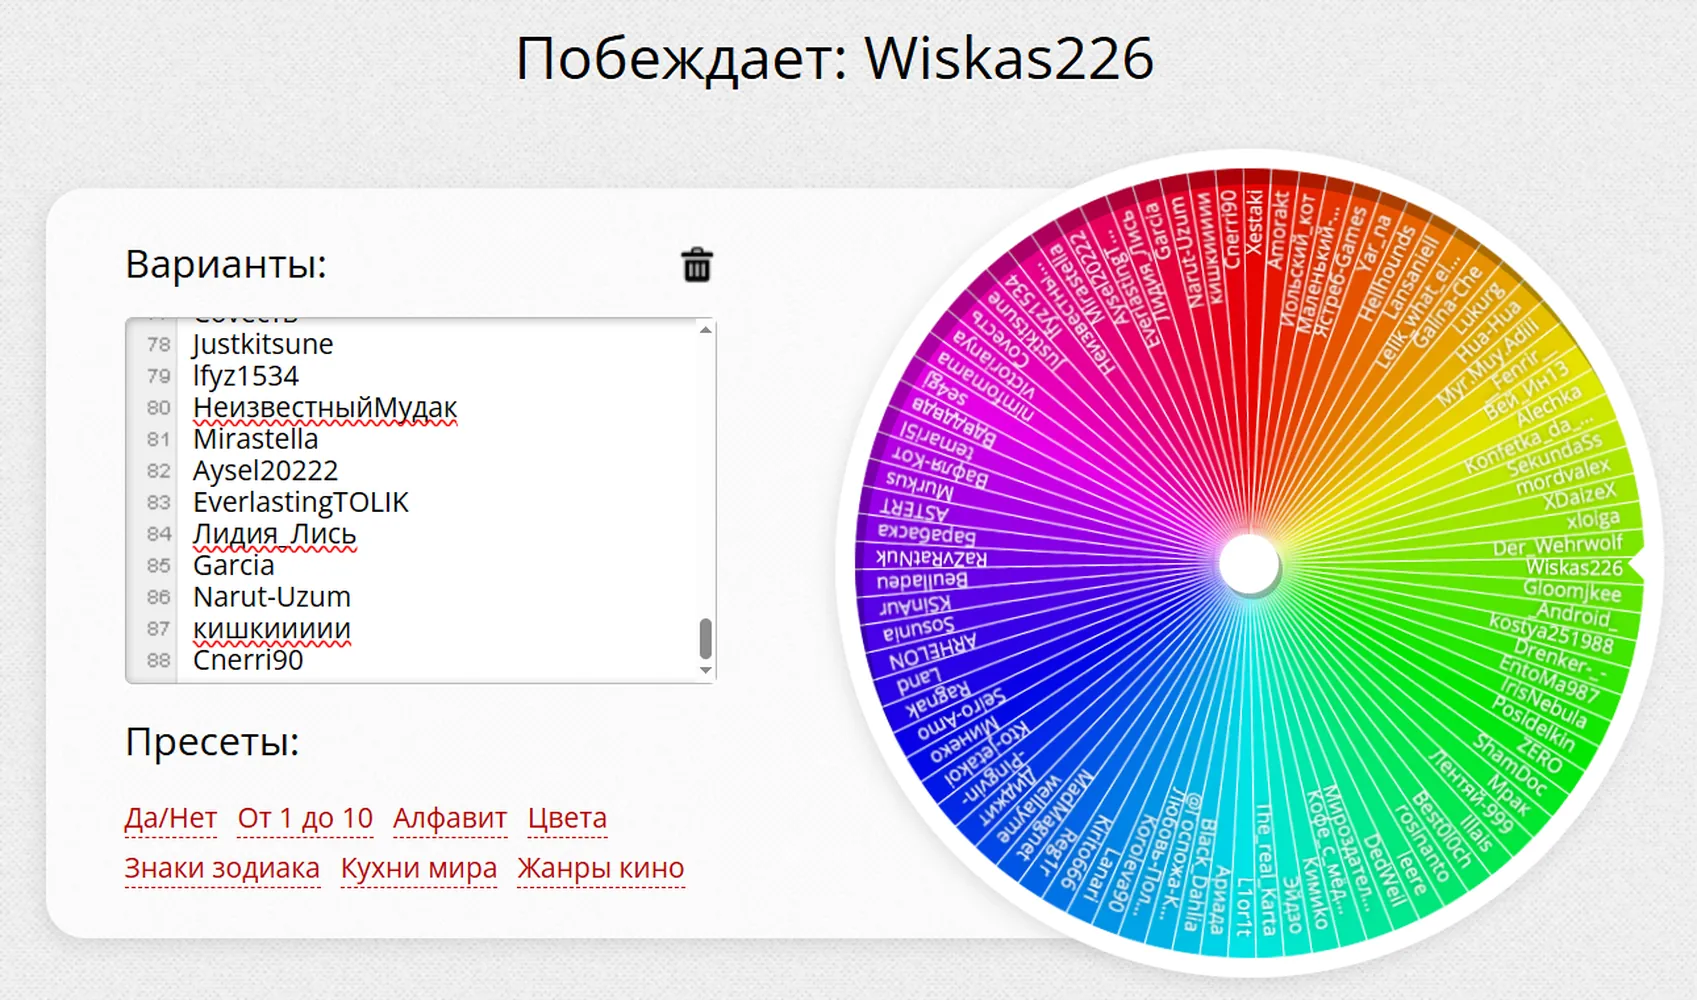This screenshot has height=1000, width=1697.
Task: Place cursor on line Narut-Uzum
Action: pyautogui.click(x=272, y=597)
